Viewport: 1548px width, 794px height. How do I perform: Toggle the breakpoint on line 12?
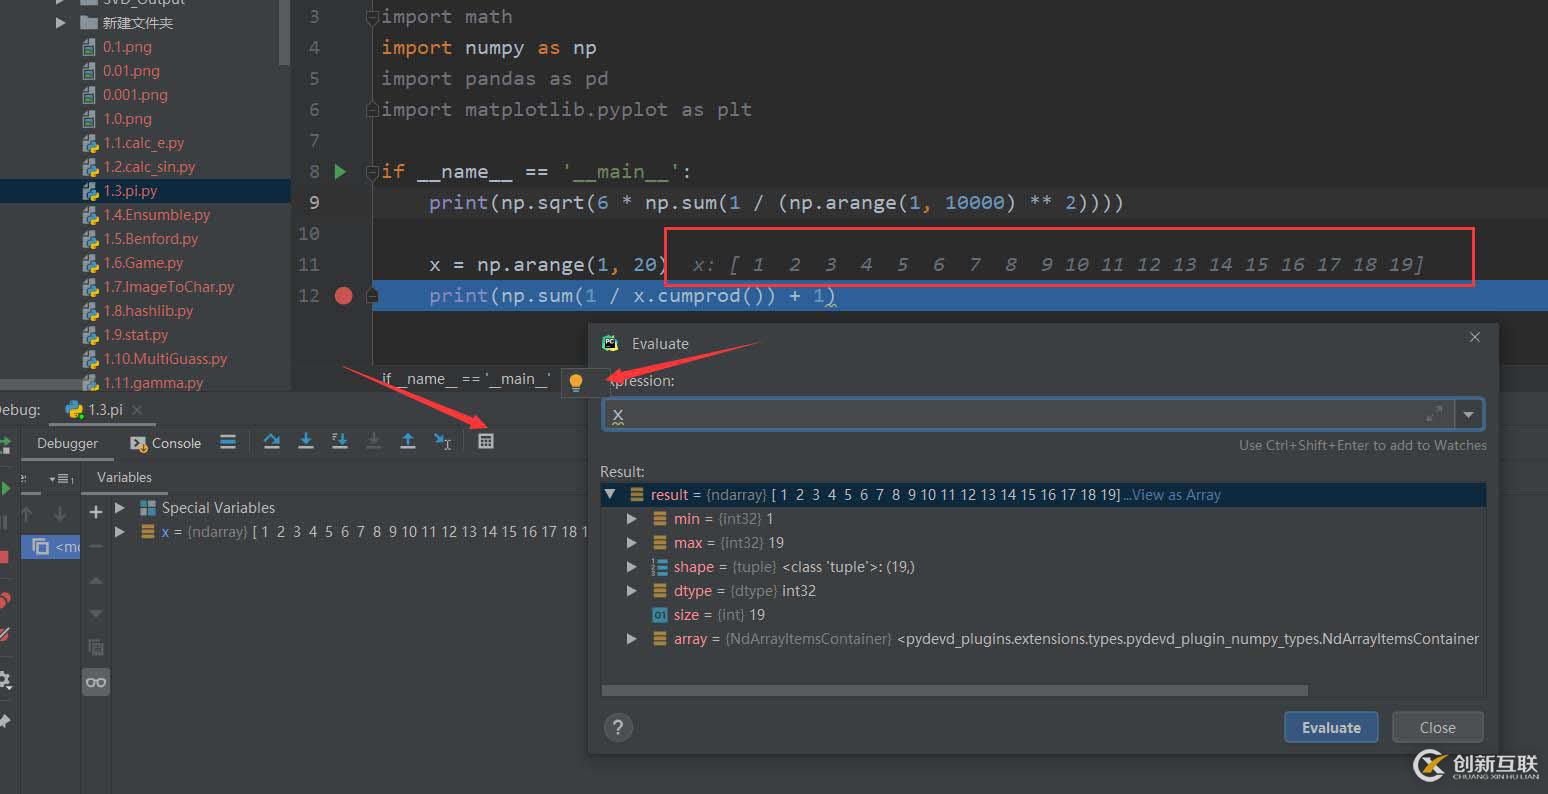click(x=344, y=296)
